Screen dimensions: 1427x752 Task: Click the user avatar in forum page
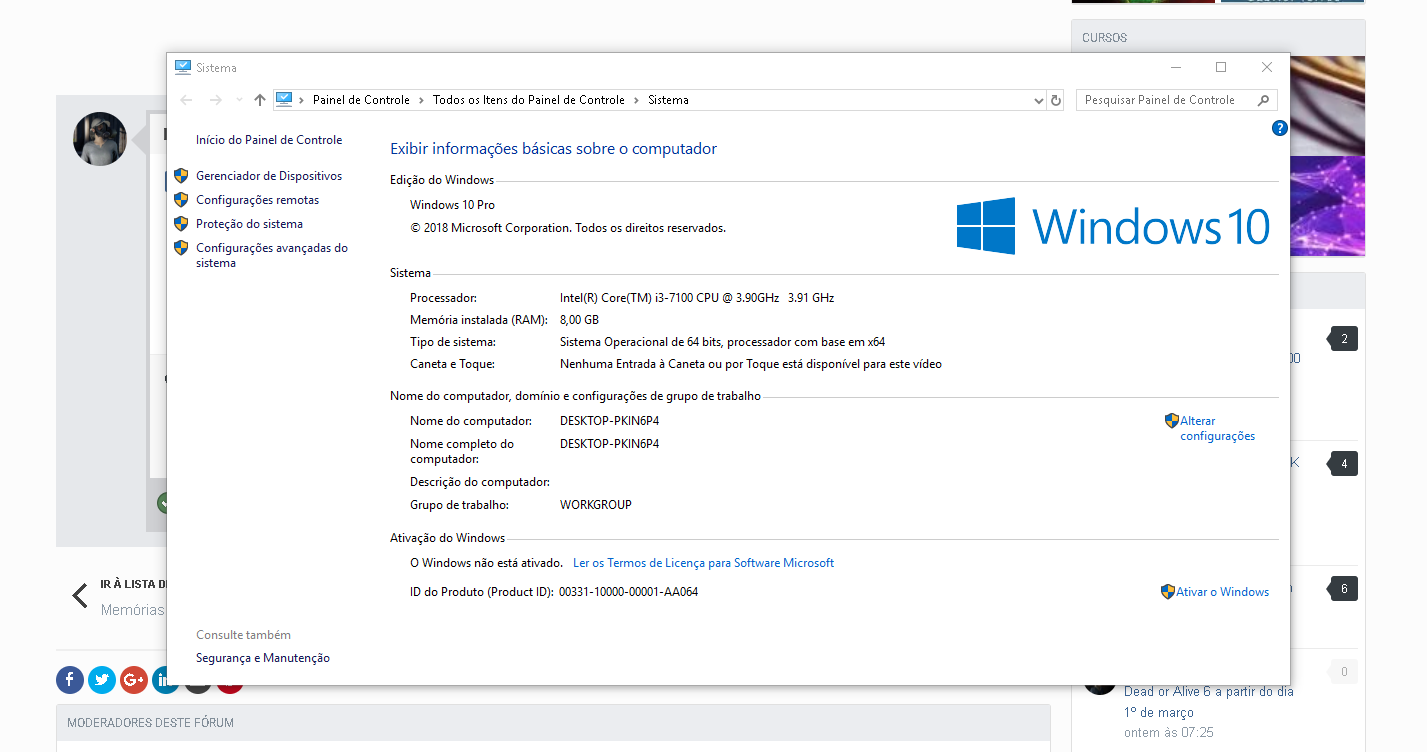[x=100, y=139]
